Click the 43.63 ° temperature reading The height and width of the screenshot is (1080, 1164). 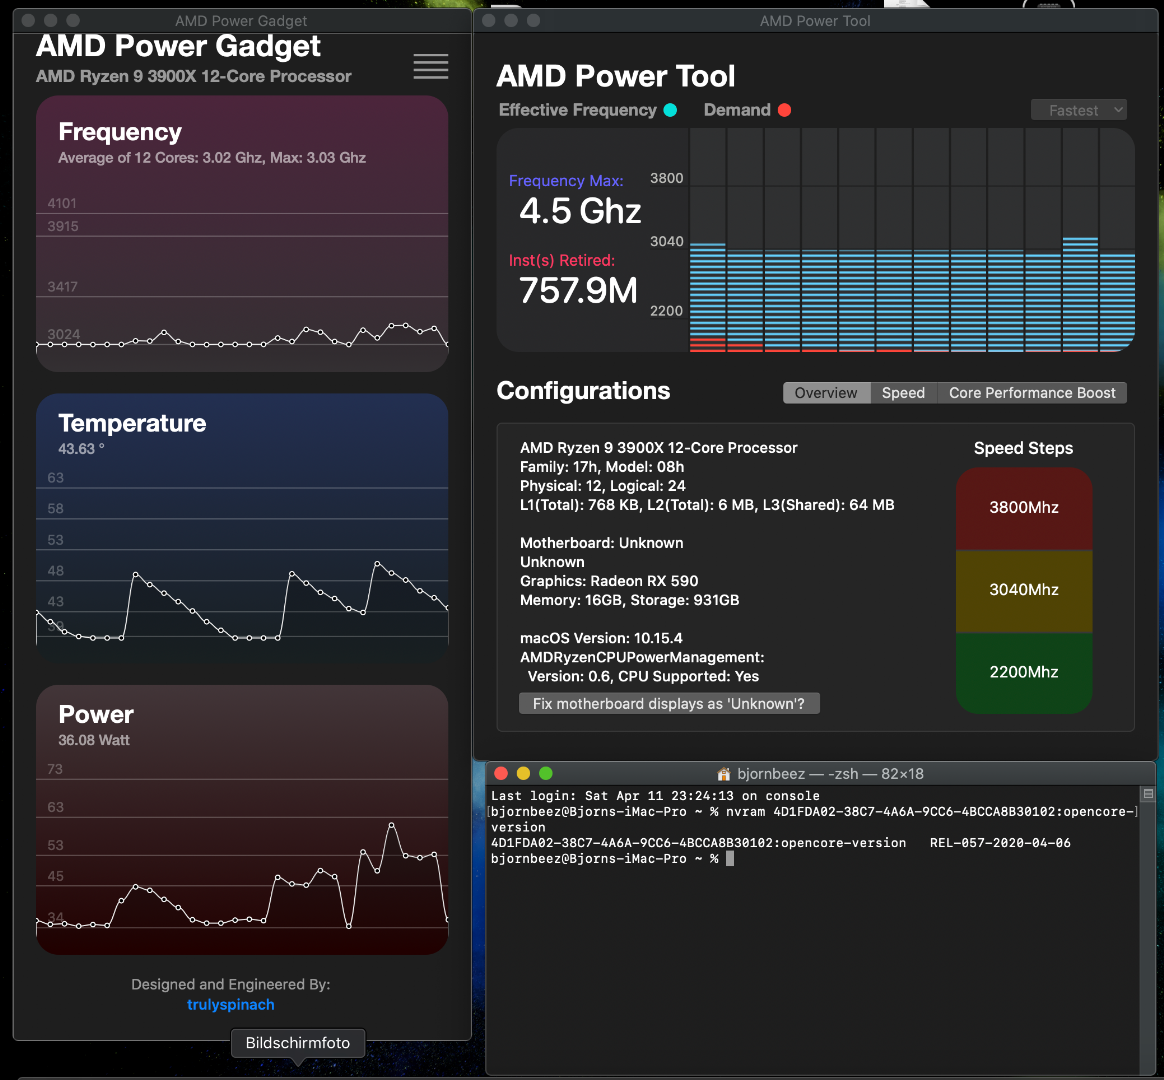[x=81, y=449]
